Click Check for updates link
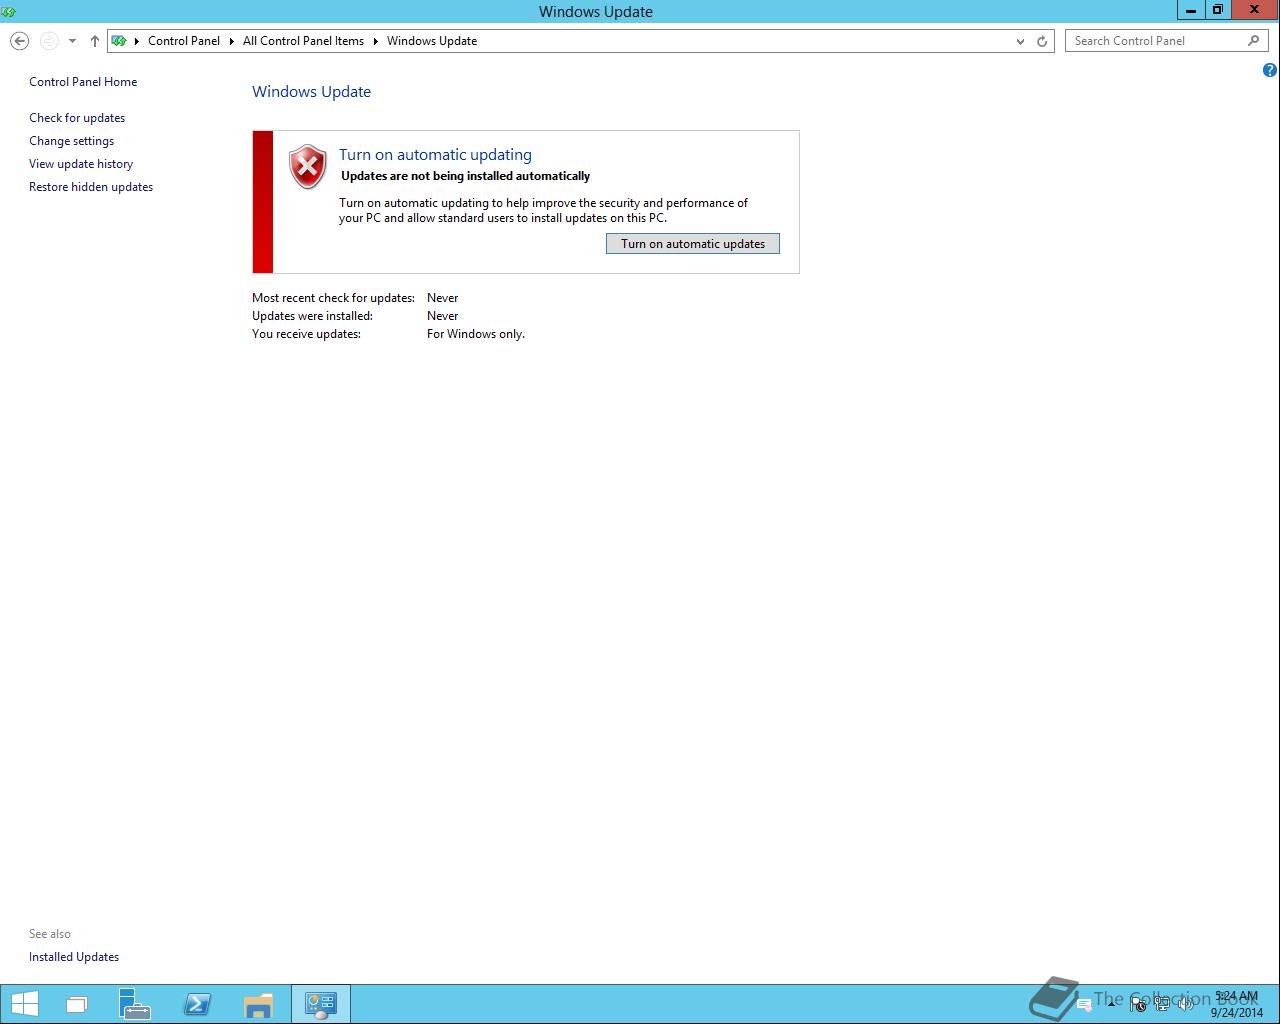1280x1024 pixels. coord(77,118)
